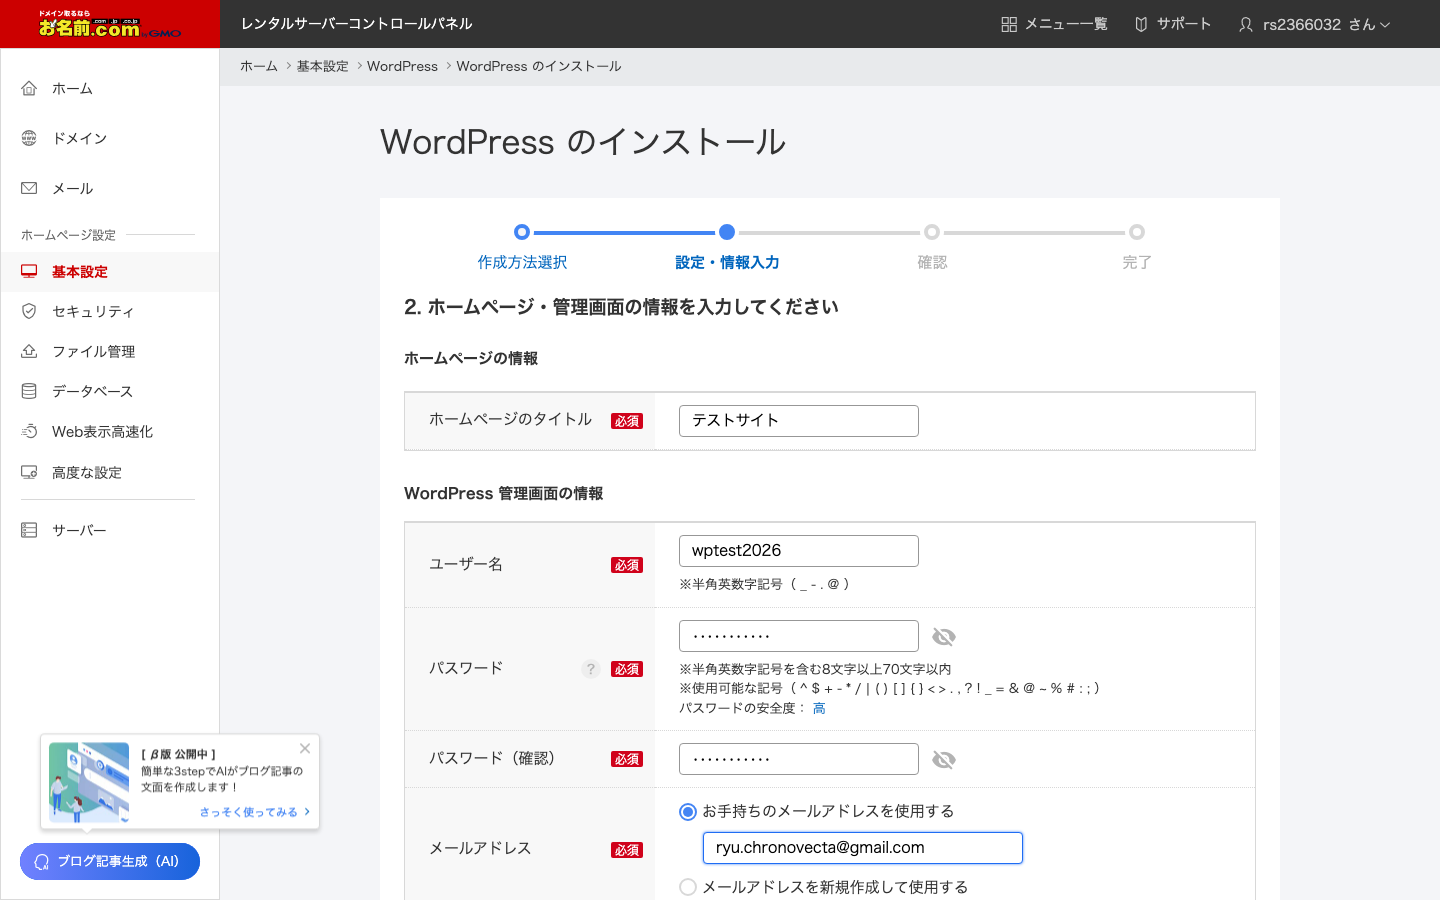Click the メニュー一覧 grid icon
Viewport: 1440px width, 900px height.
pos(1009,24)
